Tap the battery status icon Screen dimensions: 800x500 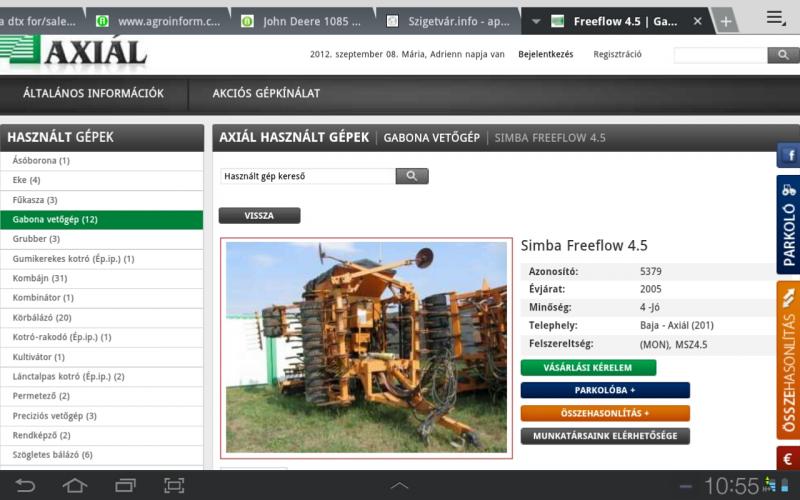(x=784, y=484)
